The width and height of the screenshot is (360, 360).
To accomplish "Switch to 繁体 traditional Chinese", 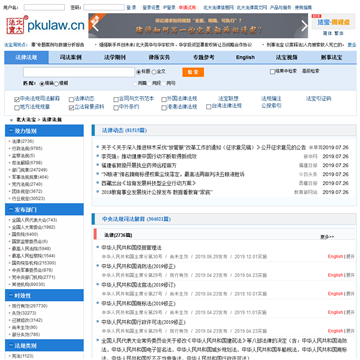I will [x=339, y=33].
